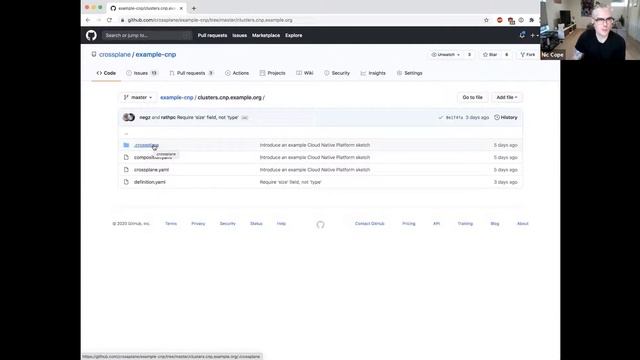Open Privacy link in footer
Screen dimensions: 640x360
[x=198, y=224]
